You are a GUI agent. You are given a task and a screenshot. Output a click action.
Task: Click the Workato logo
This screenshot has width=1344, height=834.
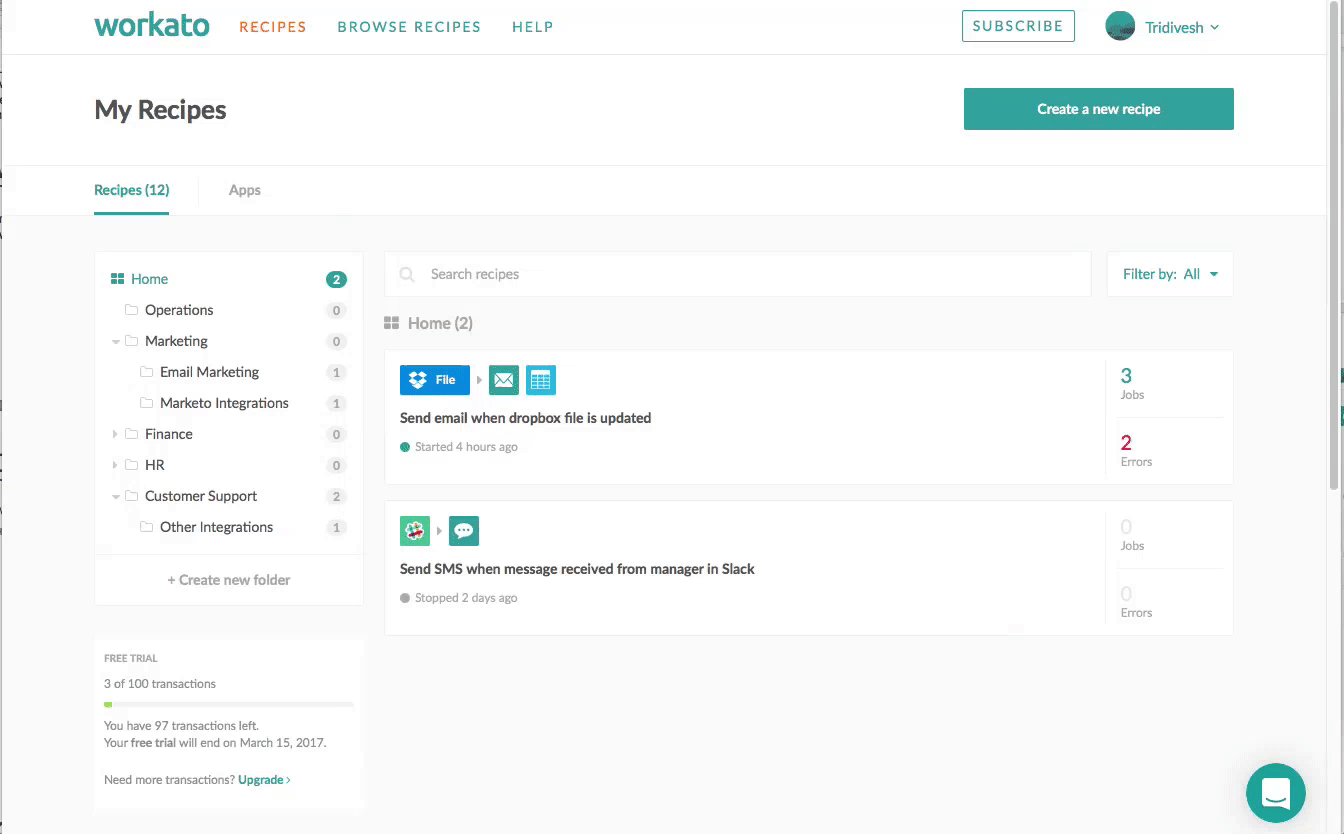click(x=152, y=26)
